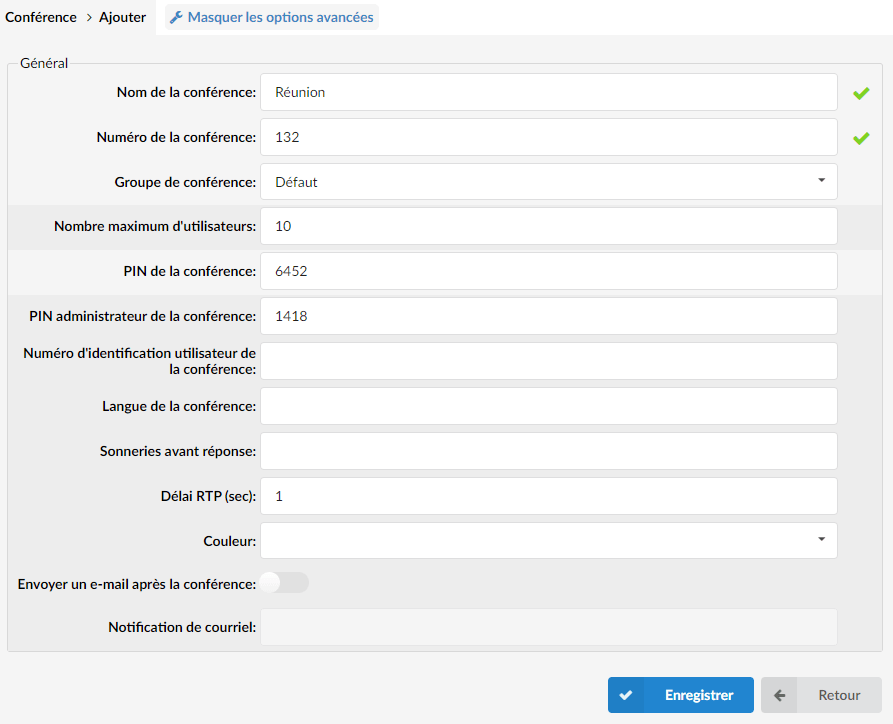Focus the Nom de la conférence field
Viewport: 893px width, 724px height.
[548, 92]
